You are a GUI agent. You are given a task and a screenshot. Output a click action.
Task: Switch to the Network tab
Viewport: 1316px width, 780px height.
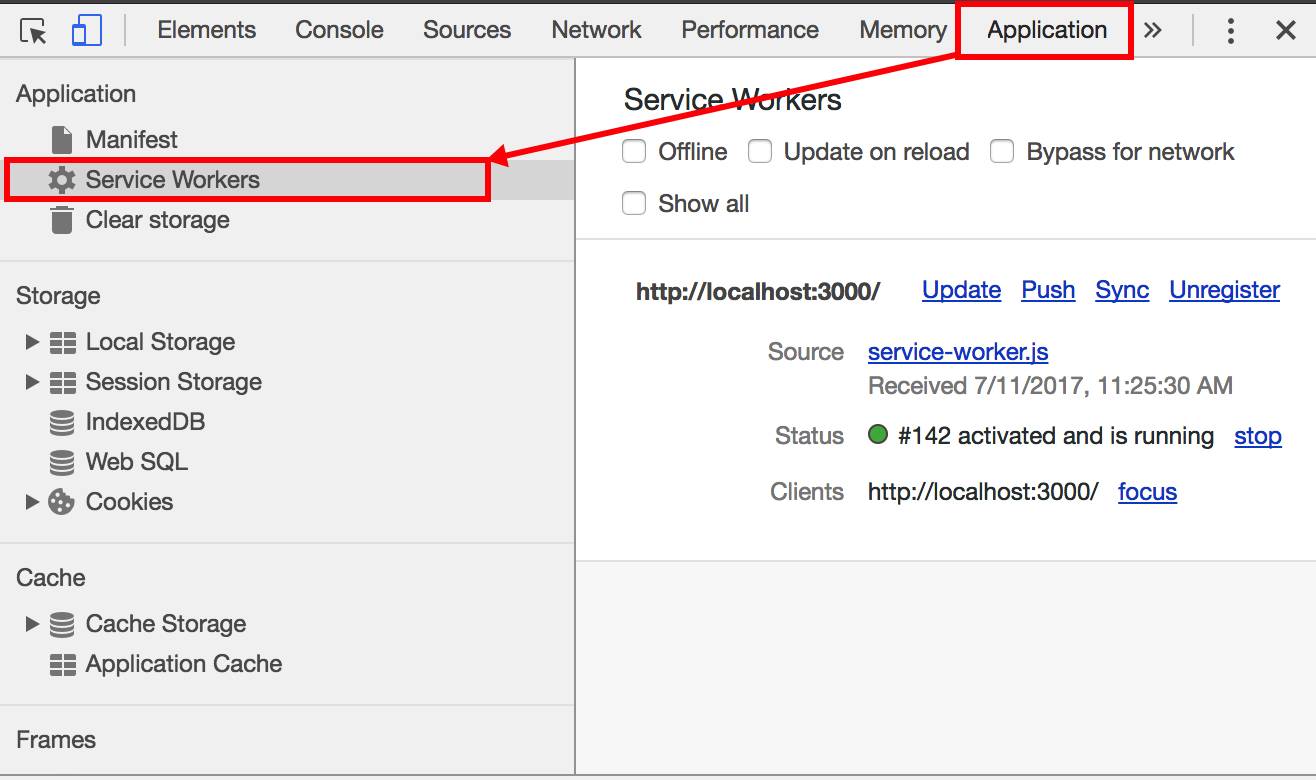(596, 30)
